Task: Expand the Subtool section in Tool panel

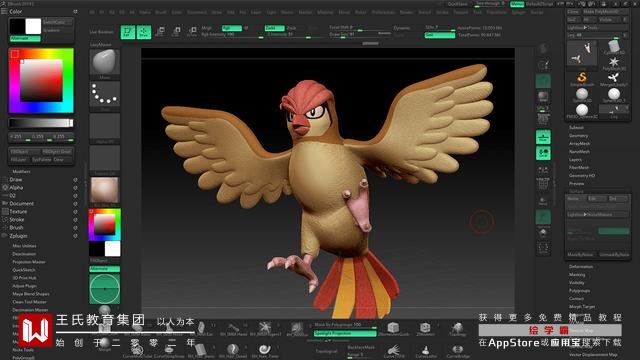Action: pos(576,128)
